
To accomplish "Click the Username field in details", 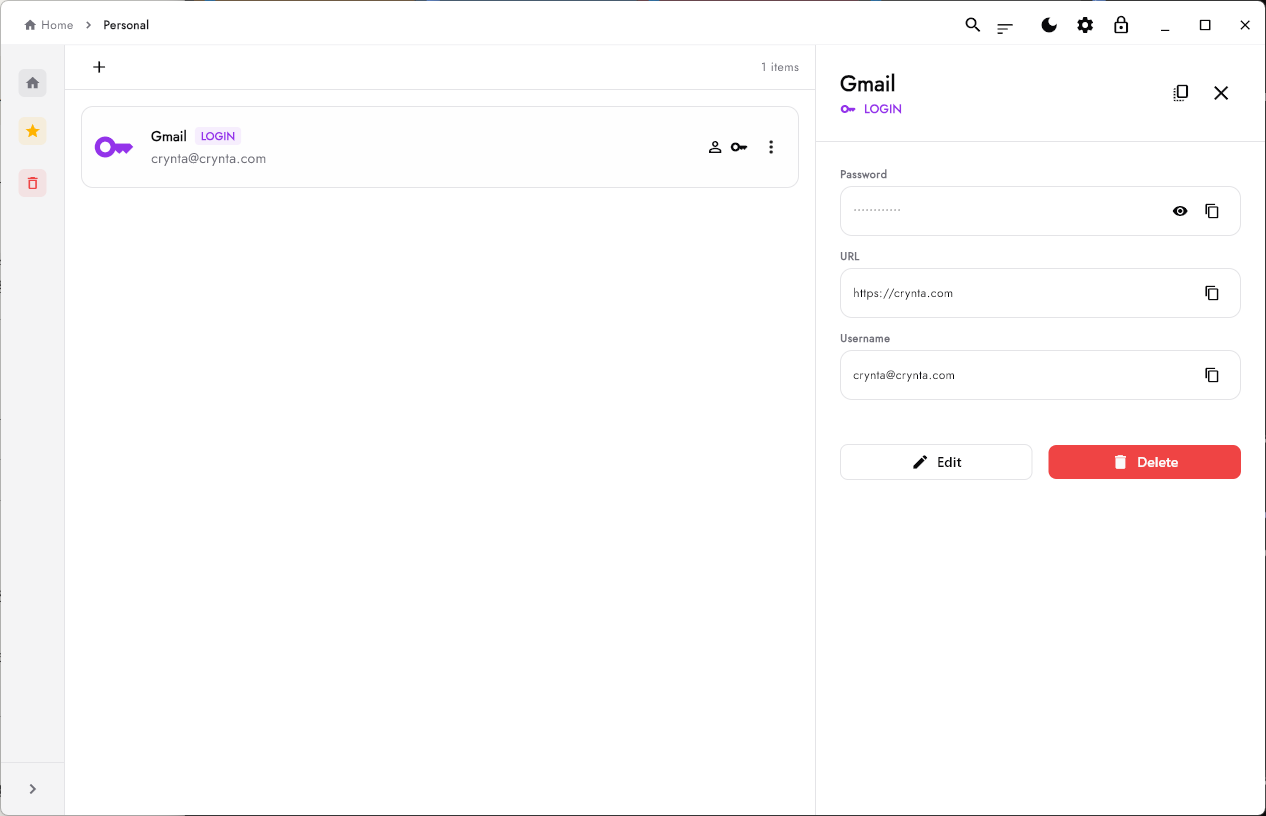I will click(1040, 375).
